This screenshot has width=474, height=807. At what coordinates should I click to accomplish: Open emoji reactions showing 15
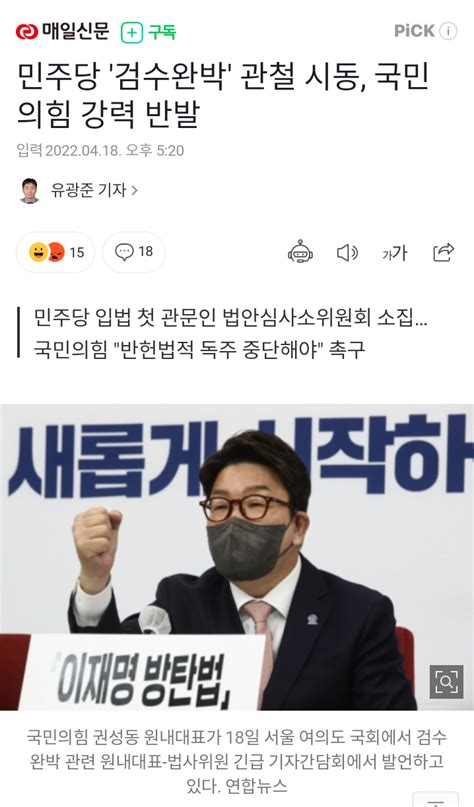tap(55, 252)
